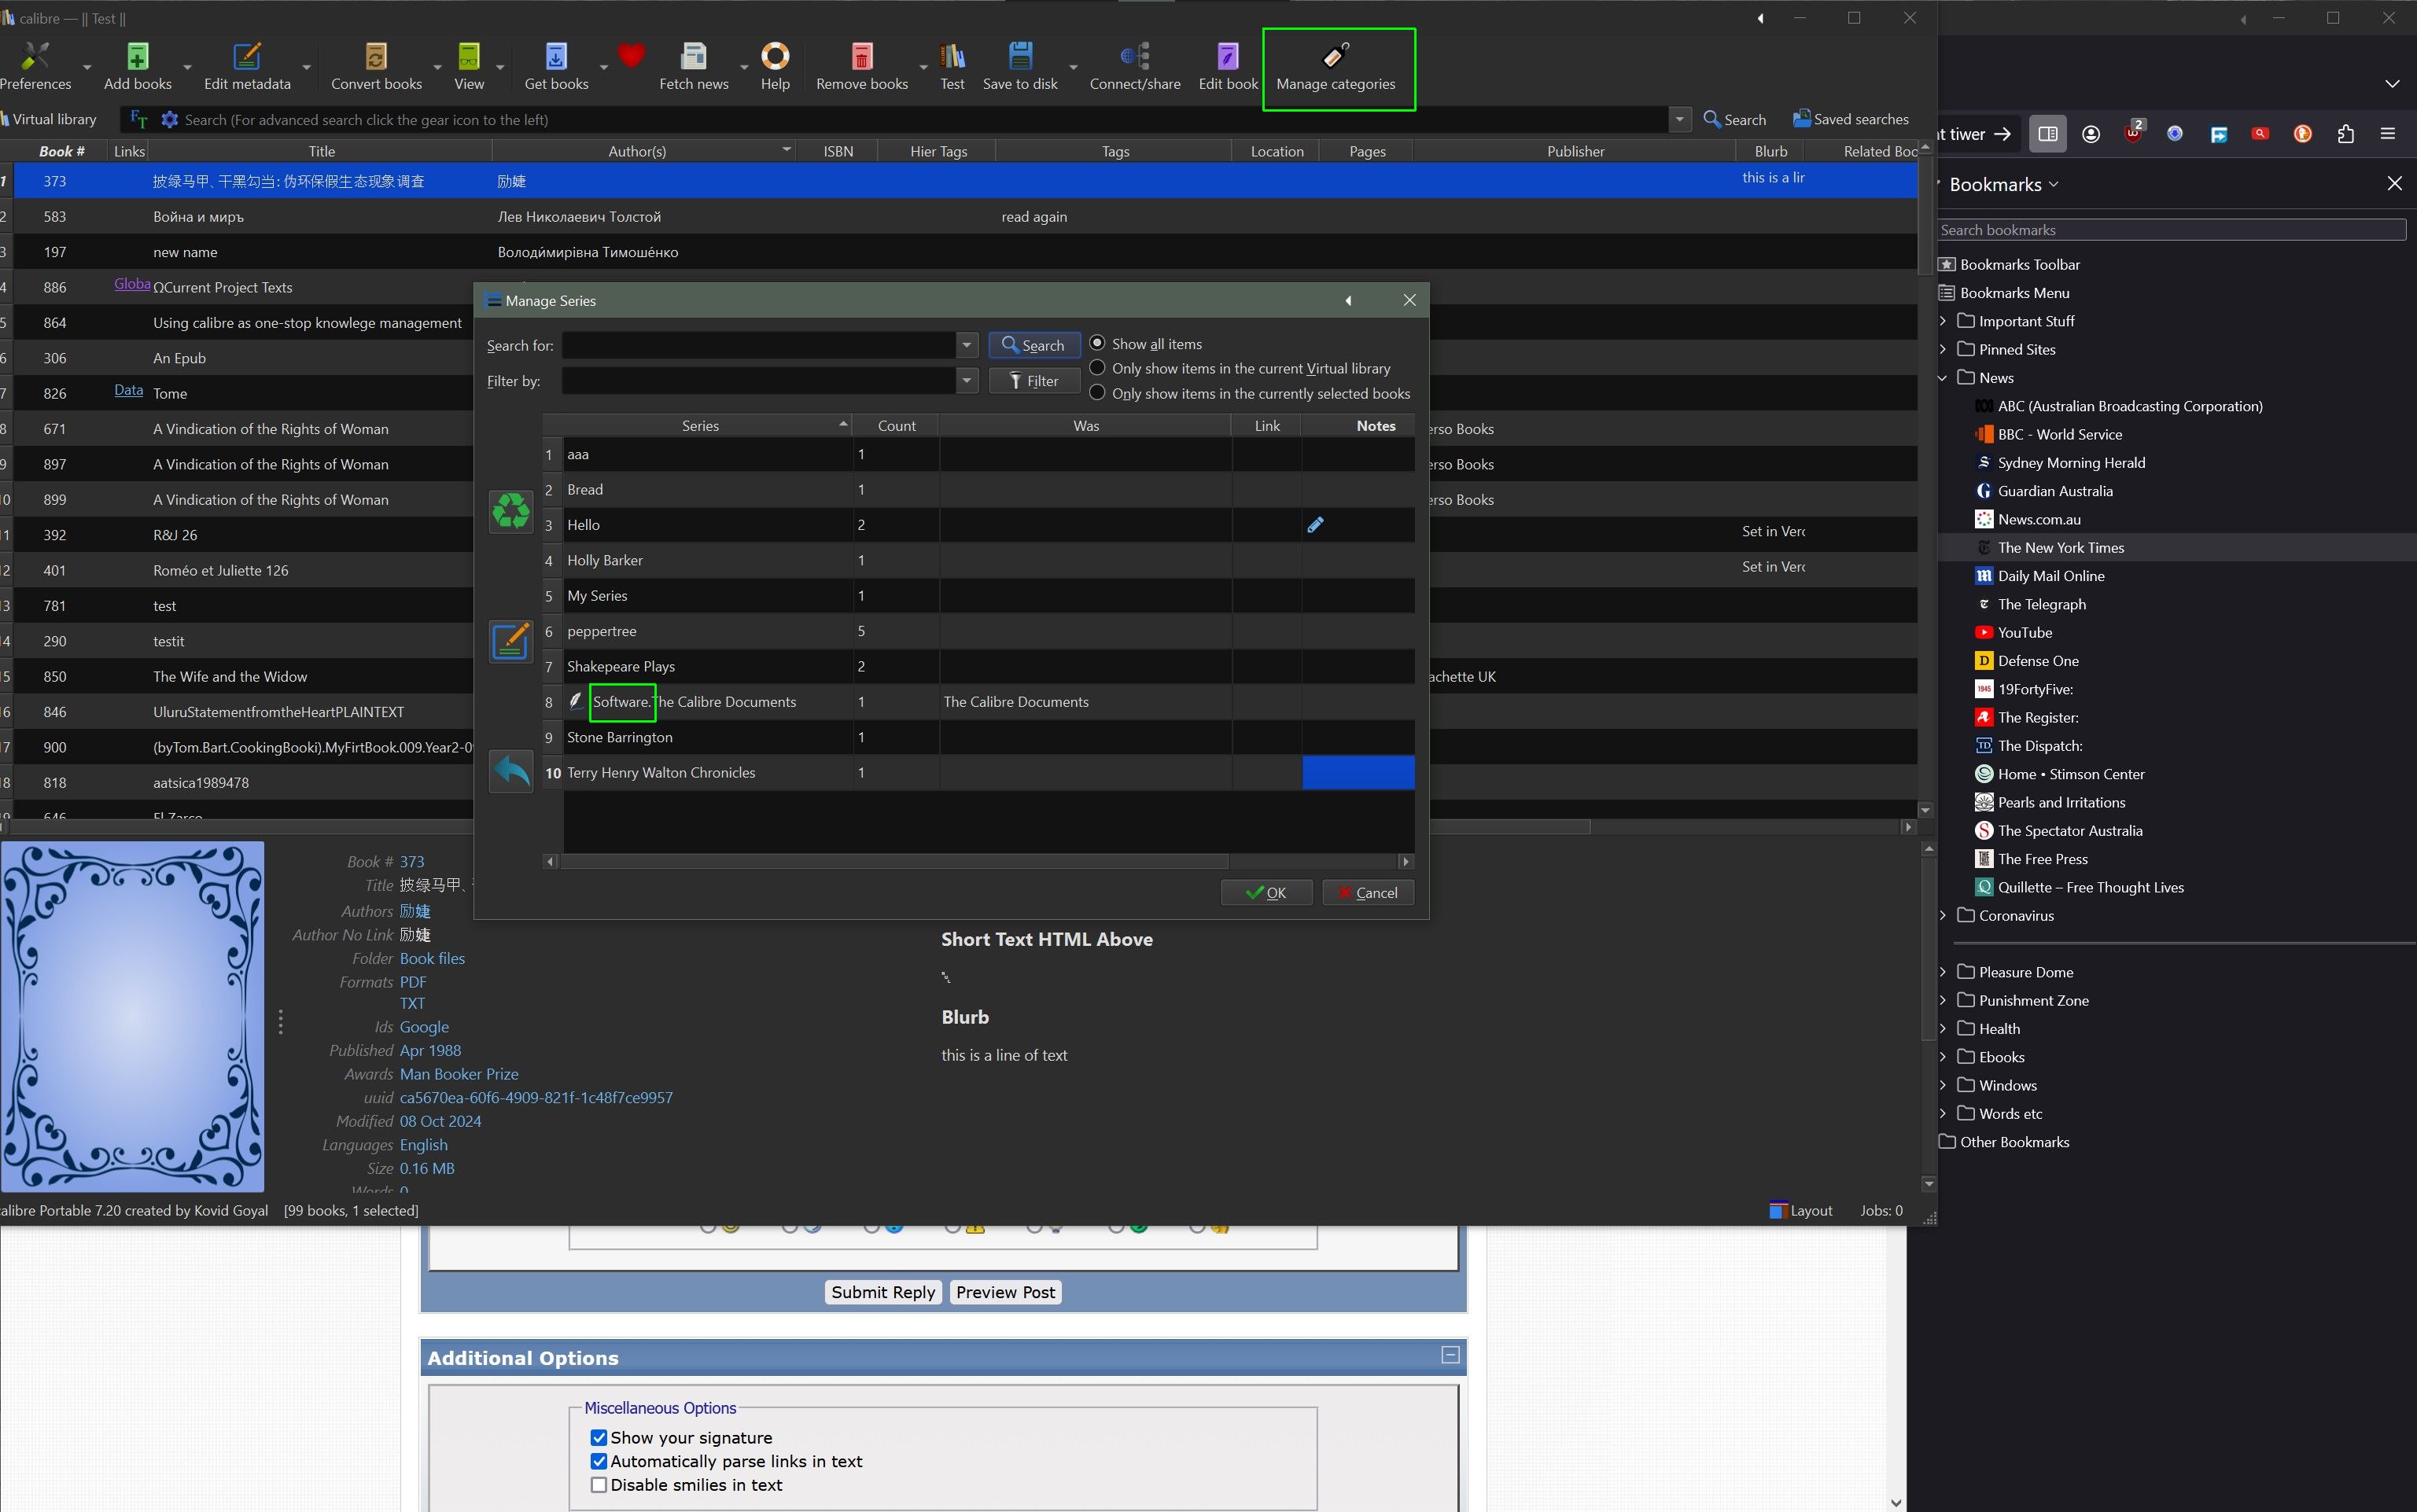Image resolution: width=2417 pixels, height=1512 pixels.
Task: Expand the Filter by dropdown
Action: pyautogui.click(x=966, y=381)
